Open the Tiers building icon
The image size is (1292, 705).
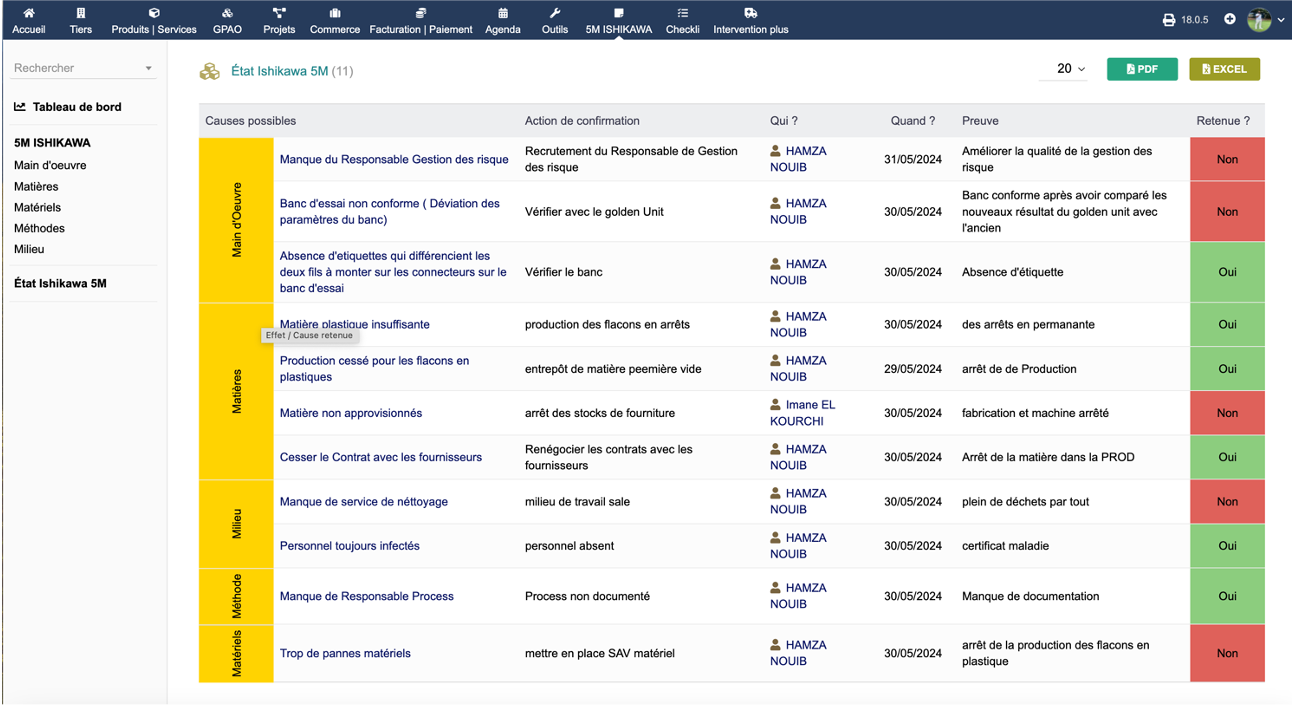pos(81,13)
